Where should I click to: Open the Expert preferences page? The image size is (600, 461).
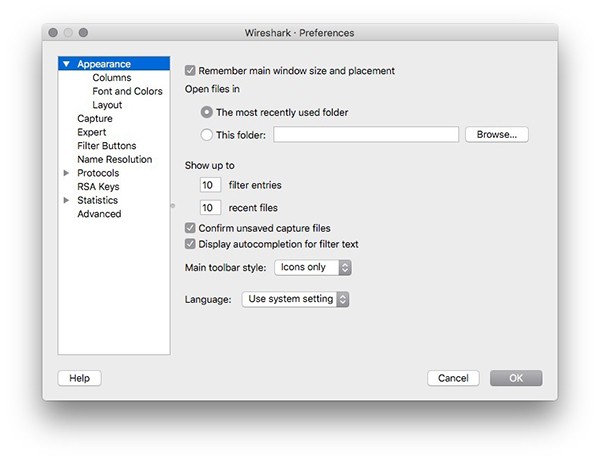(x=91, y=132)
